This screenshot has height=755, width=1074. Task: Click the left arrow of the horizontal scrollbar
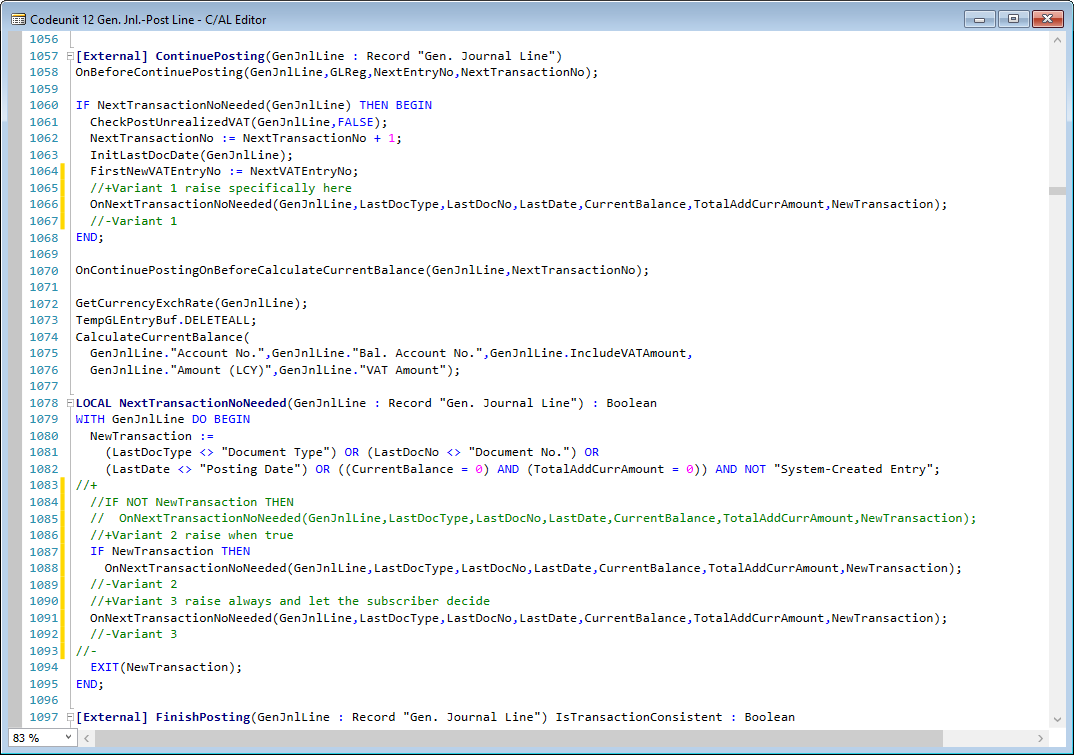coord(86,737)
